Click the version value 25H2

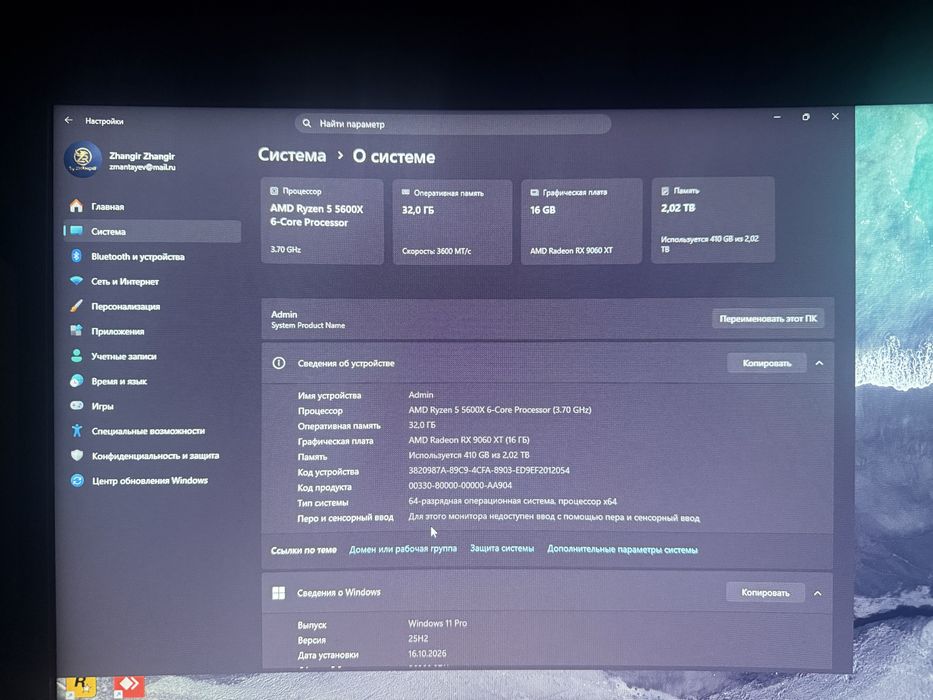click(x=418, y=638)
